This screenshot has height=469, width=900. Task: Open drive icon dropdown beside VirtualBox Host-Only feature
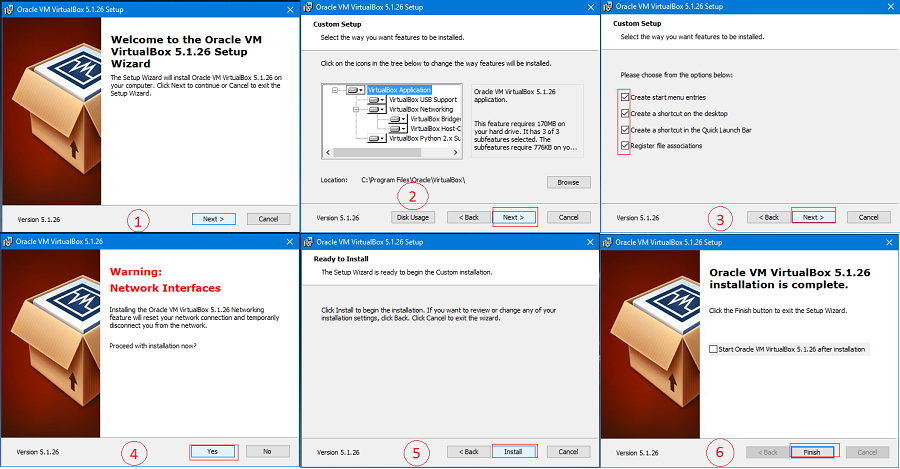[398, 129]
